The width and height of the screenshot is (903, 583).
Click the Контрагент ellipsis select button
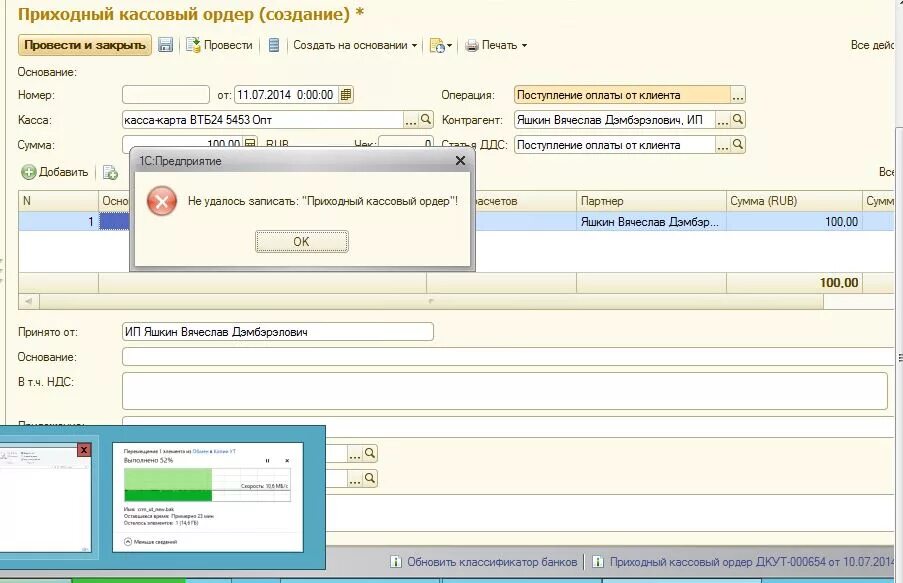pyautogui.click(x=723, y=120)
